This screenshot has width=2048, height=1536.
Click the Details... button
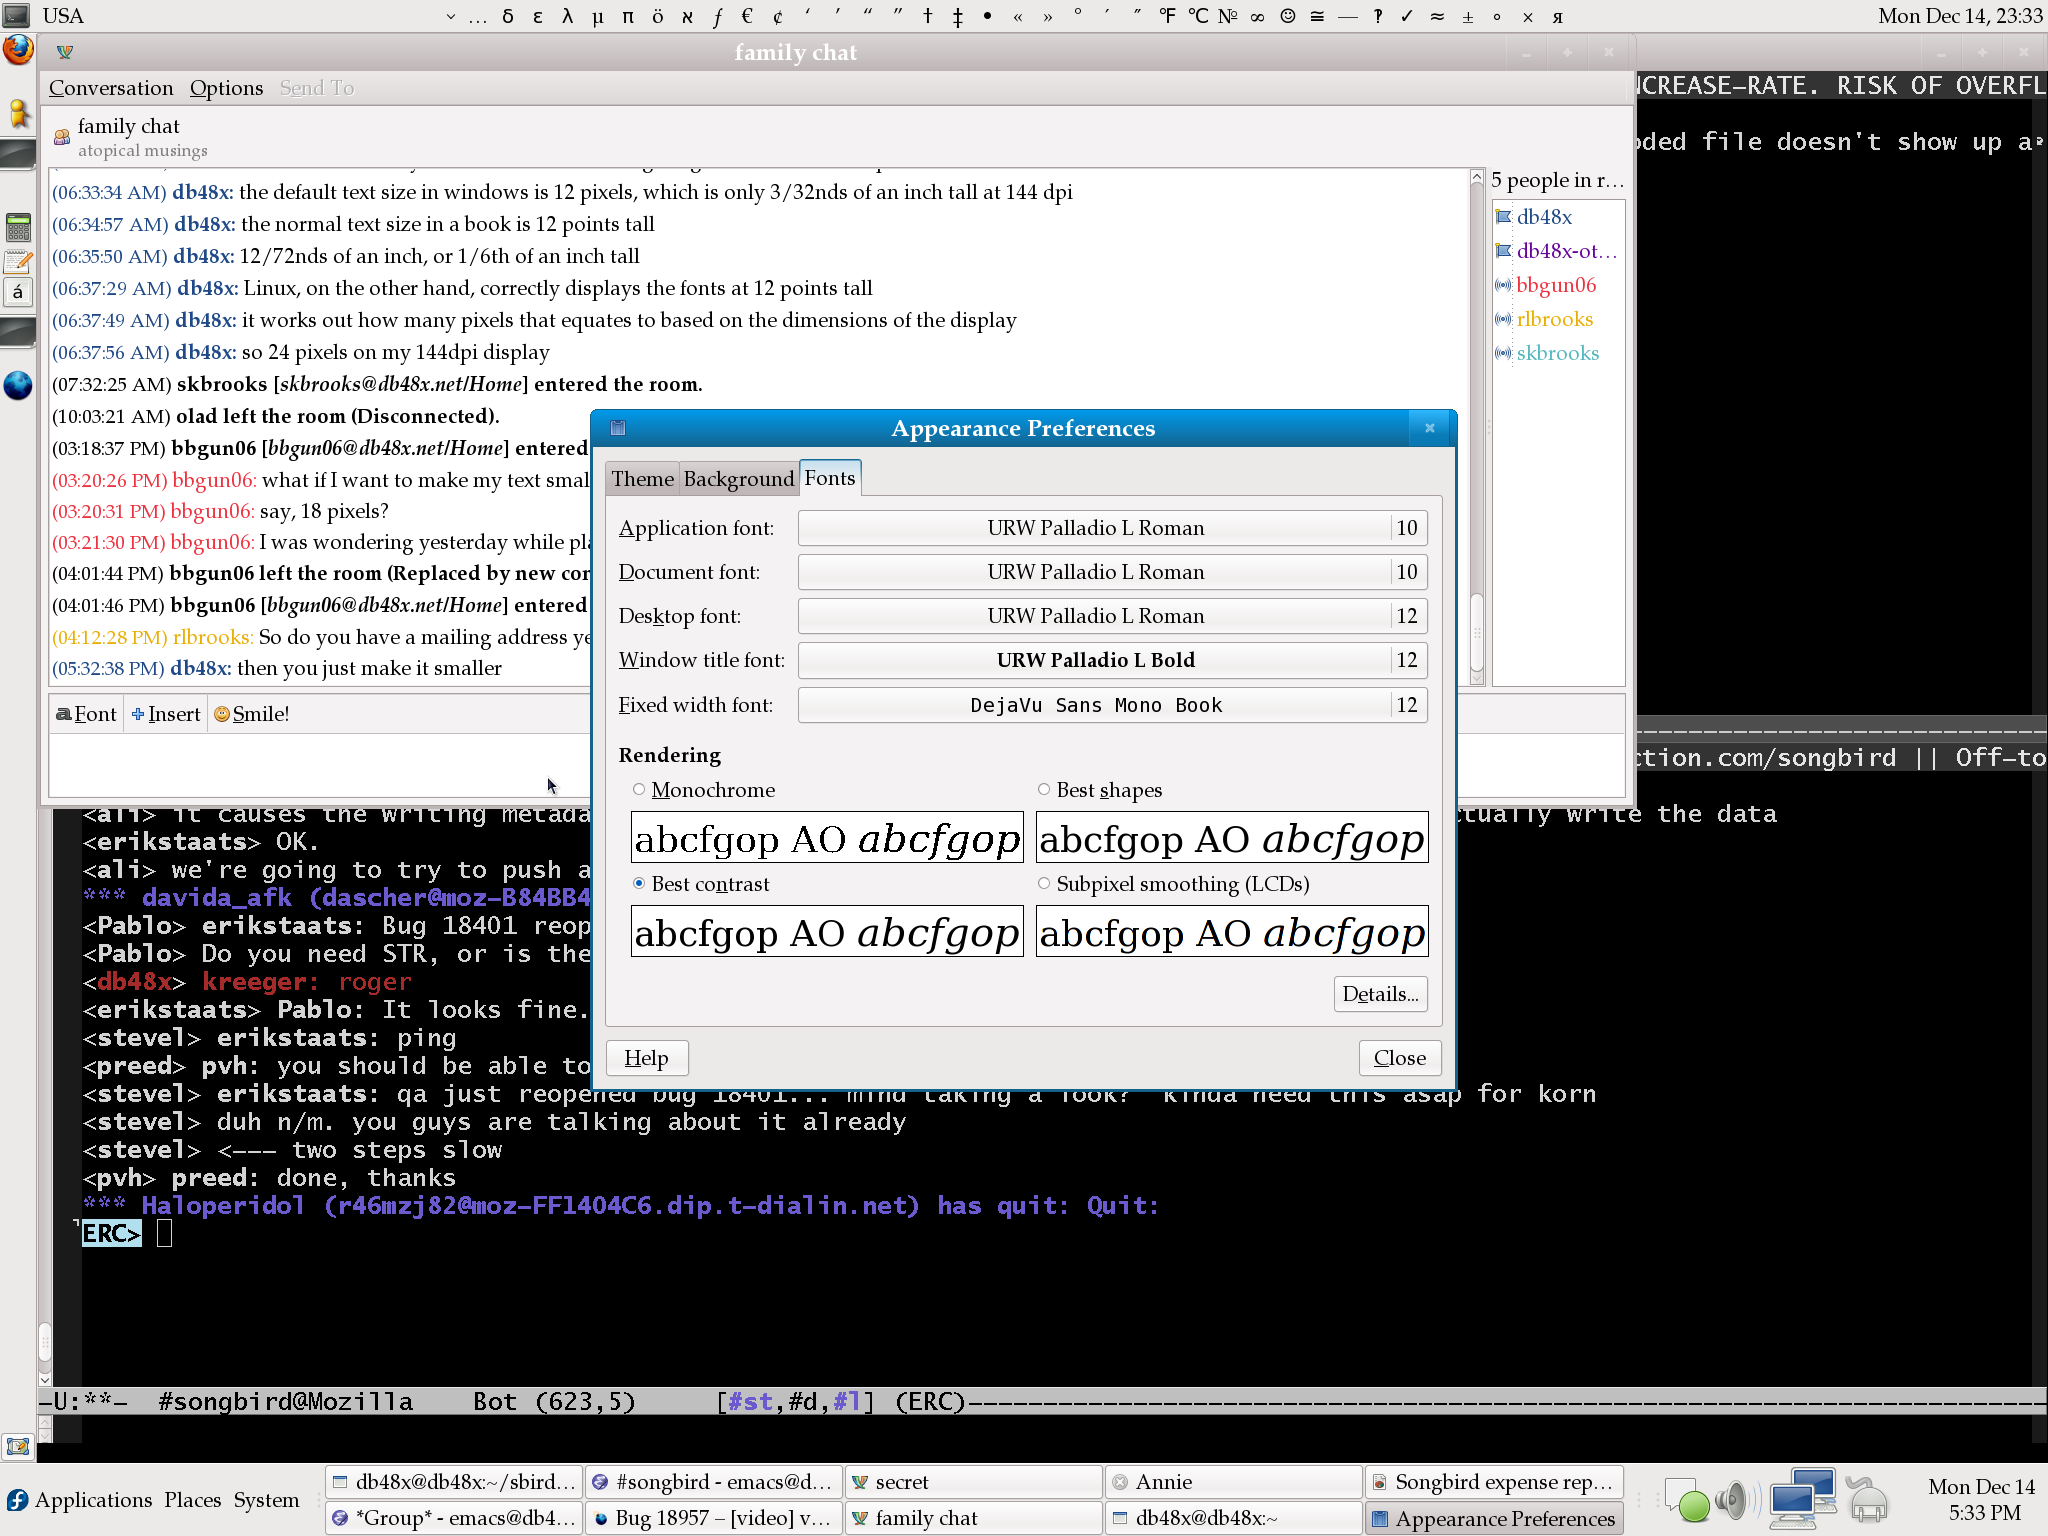coord(1380,994)
